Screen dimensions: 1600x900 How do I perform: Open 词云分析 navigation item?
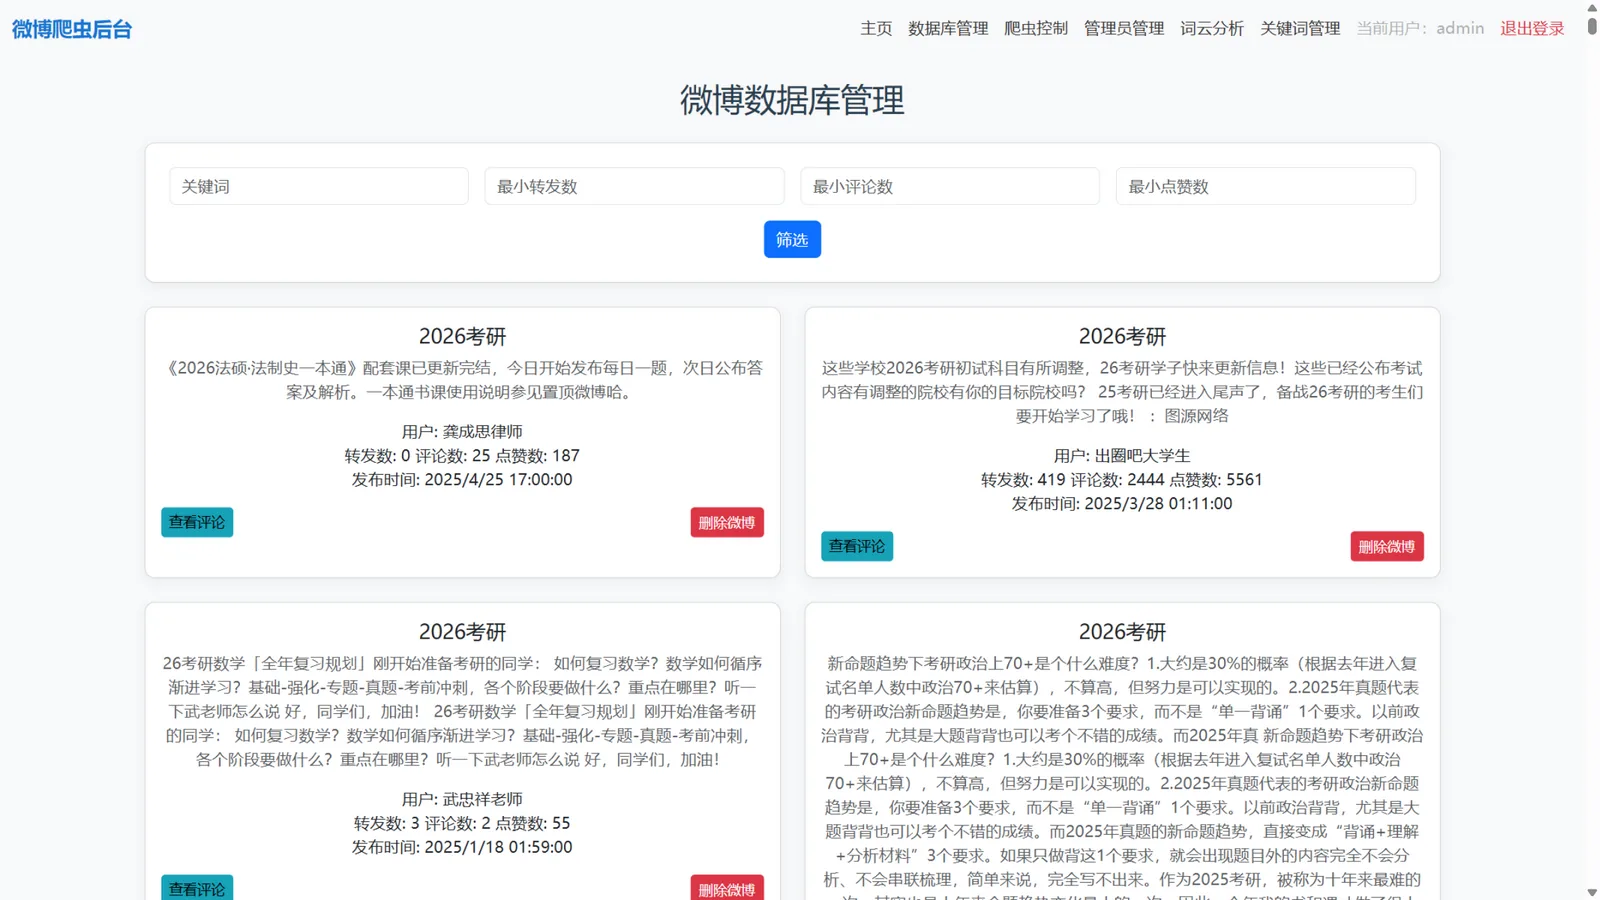[1212, 28]
